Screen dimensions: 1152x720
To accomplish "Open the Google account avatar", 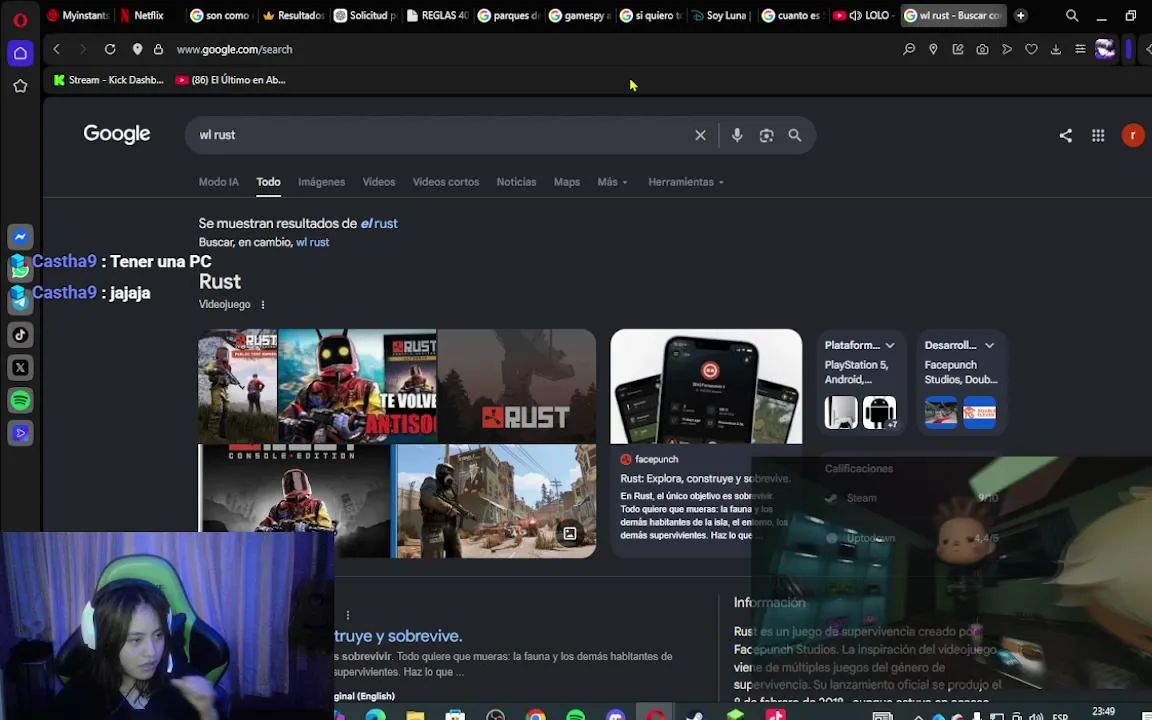I will coord(1133,135).
